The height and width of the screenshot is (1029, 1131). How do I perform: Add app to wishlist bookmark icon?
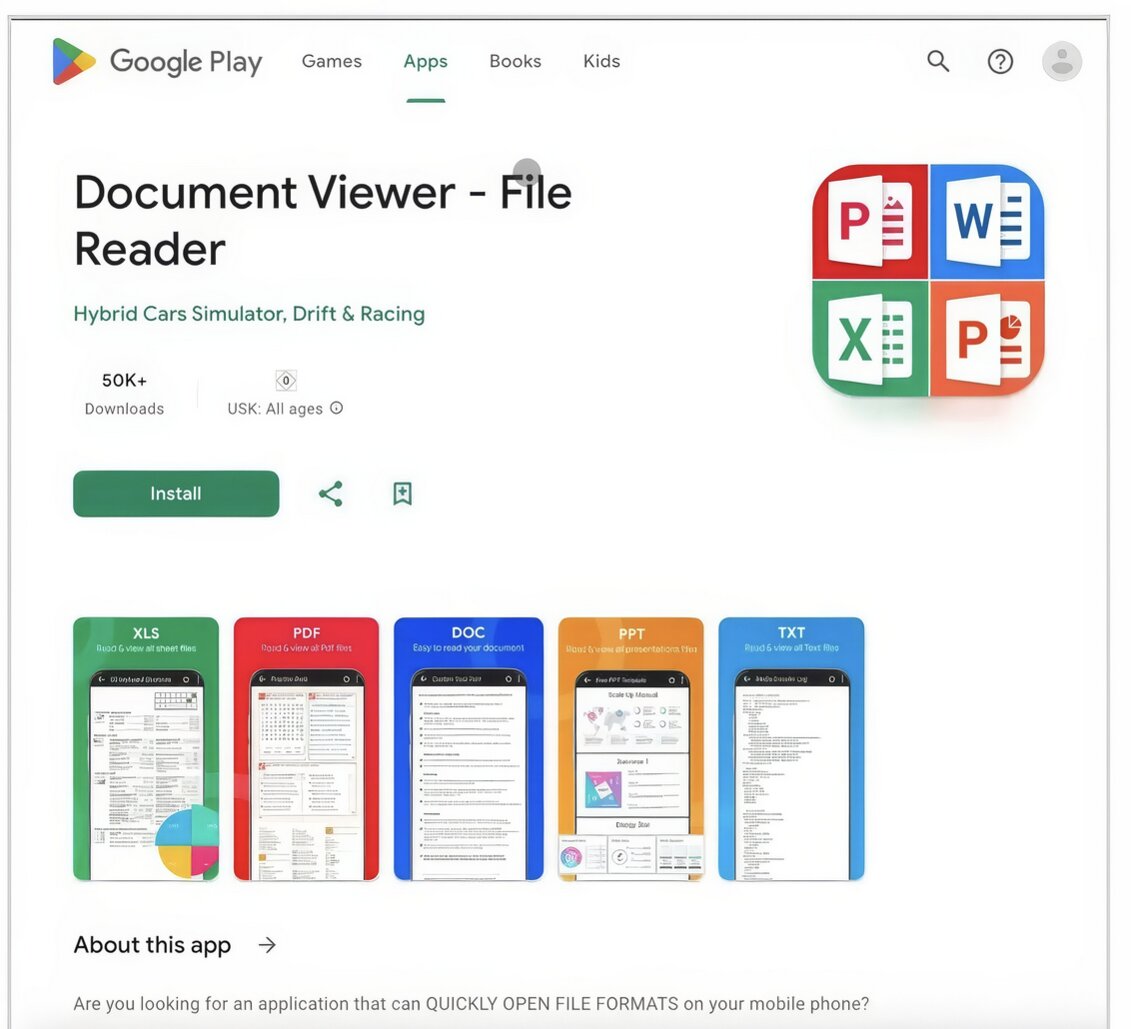(402, 494)
